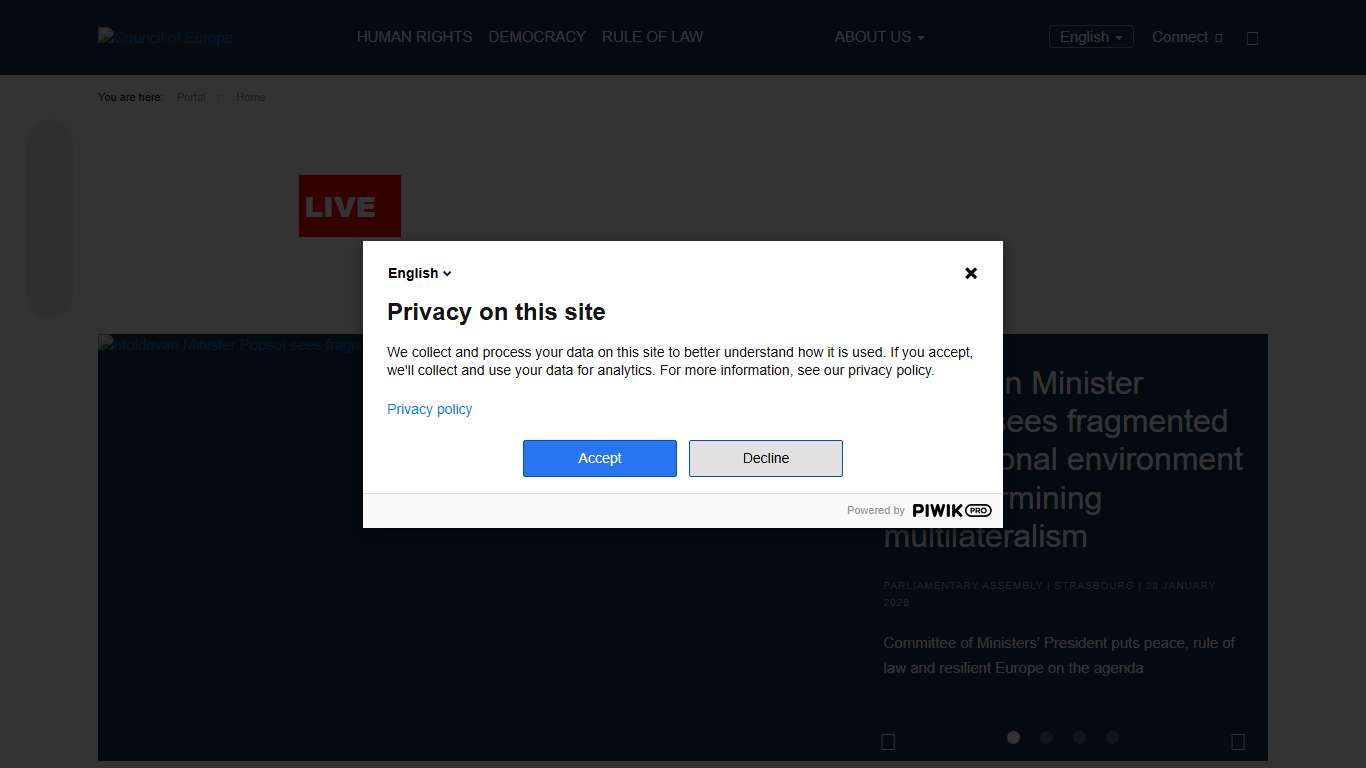Open the RULE OF LAW menu item
Image resolution: width=1366 pixels, height=768 pixels.
[x=652, y=37]
